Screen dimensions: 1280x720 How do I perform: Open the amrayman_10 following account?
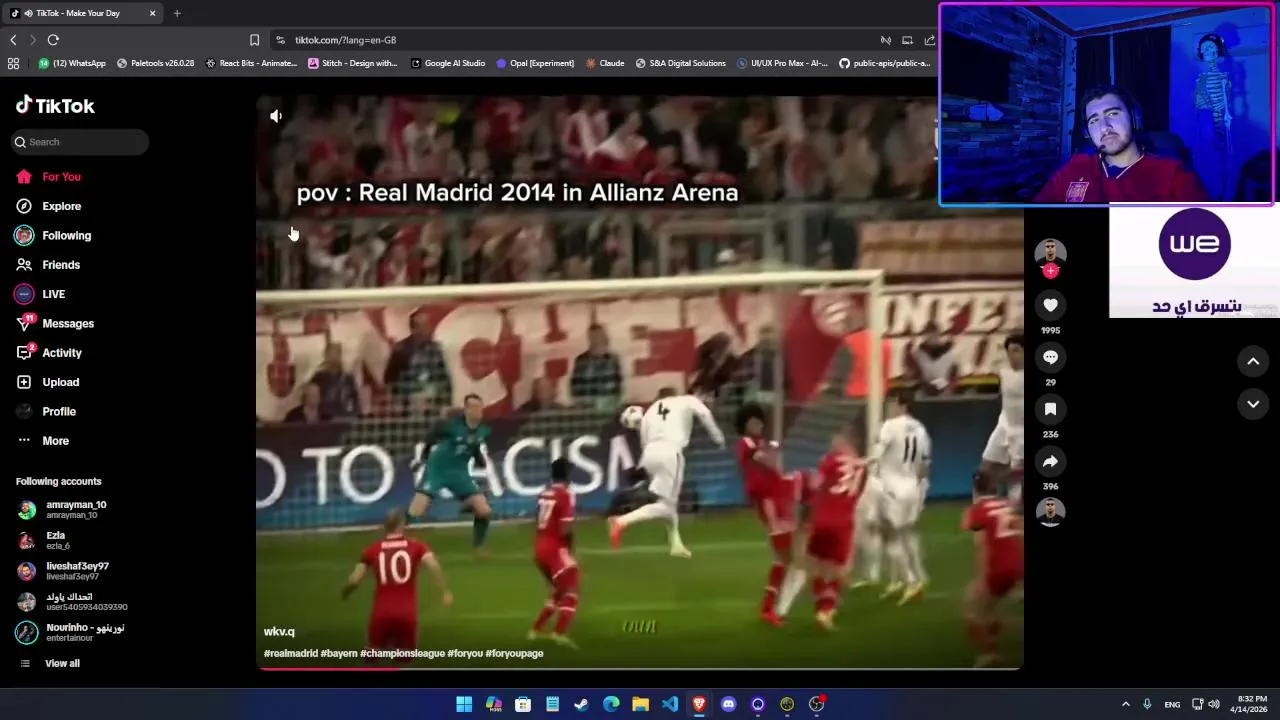tap(75, 509)
